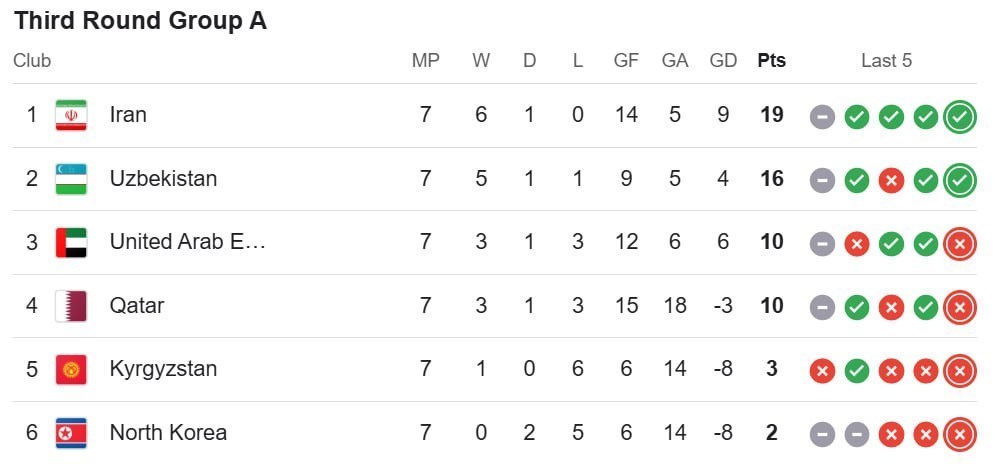996x464 pixels.
Task: Open the Uzbekistan team link
Action: pyautogui.click(x=163, y=179)
